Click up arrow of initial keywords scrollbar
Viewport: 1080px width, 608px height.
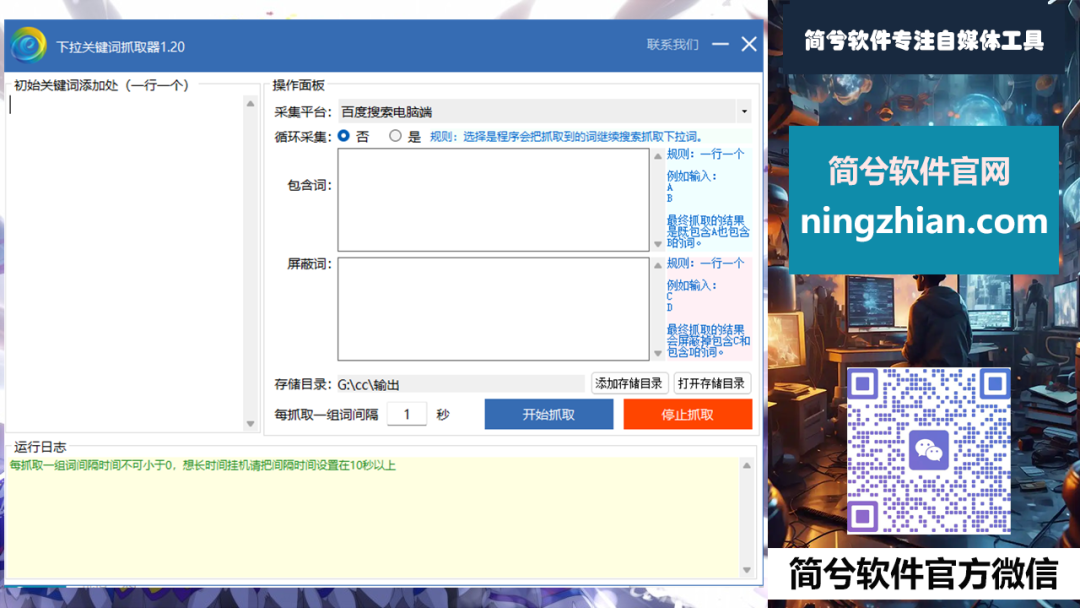point(250,104)
